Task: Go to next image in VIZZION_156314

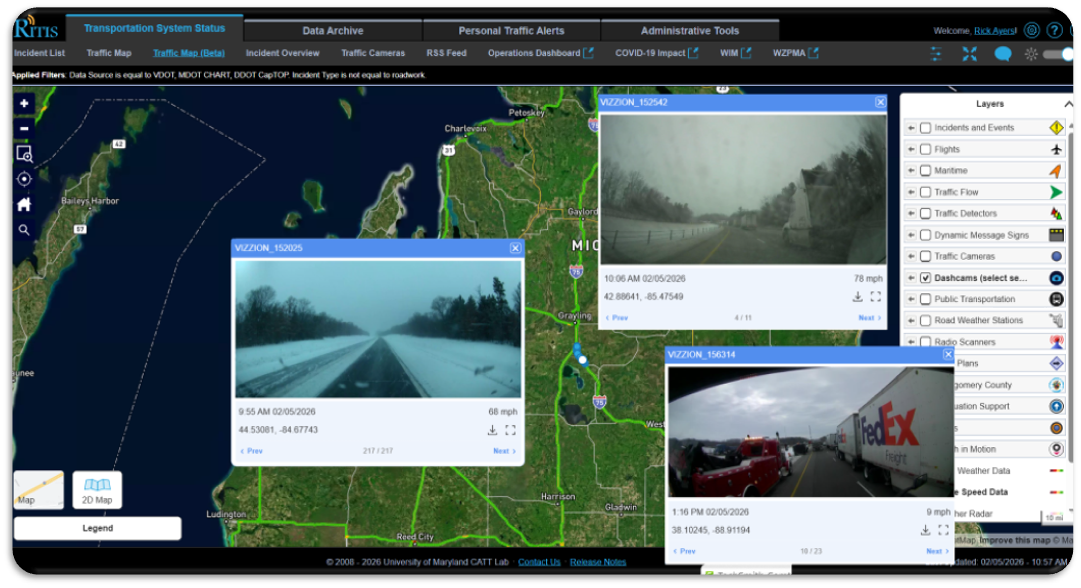Action: (936, 551)
